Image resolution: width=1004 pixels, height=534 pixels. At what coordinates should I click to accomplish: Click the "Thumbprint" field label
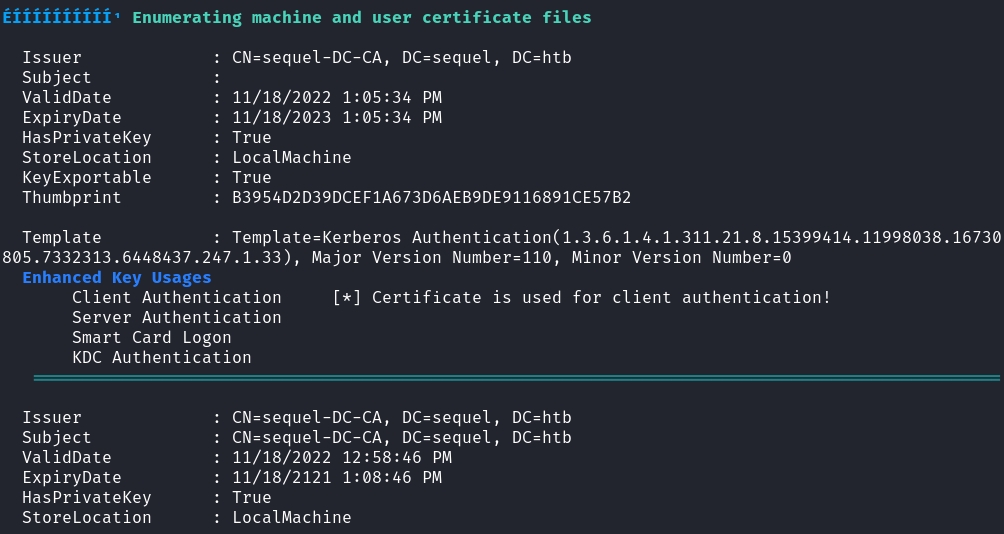point(72,197)
